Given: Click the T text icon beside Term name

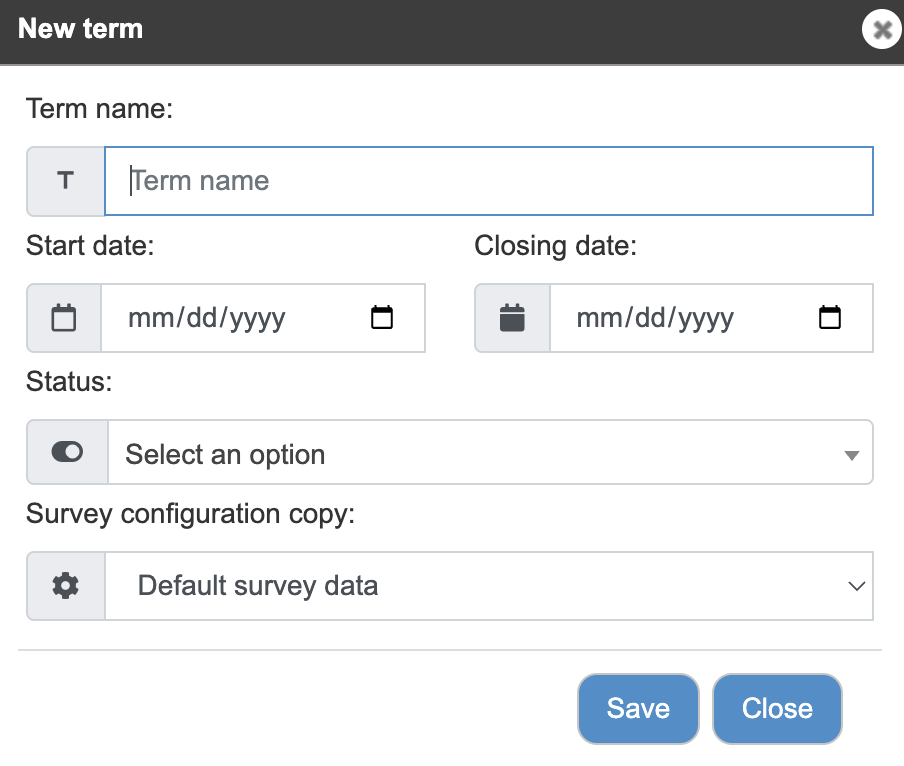Looking at the screenshot, I should click(66, 181).
